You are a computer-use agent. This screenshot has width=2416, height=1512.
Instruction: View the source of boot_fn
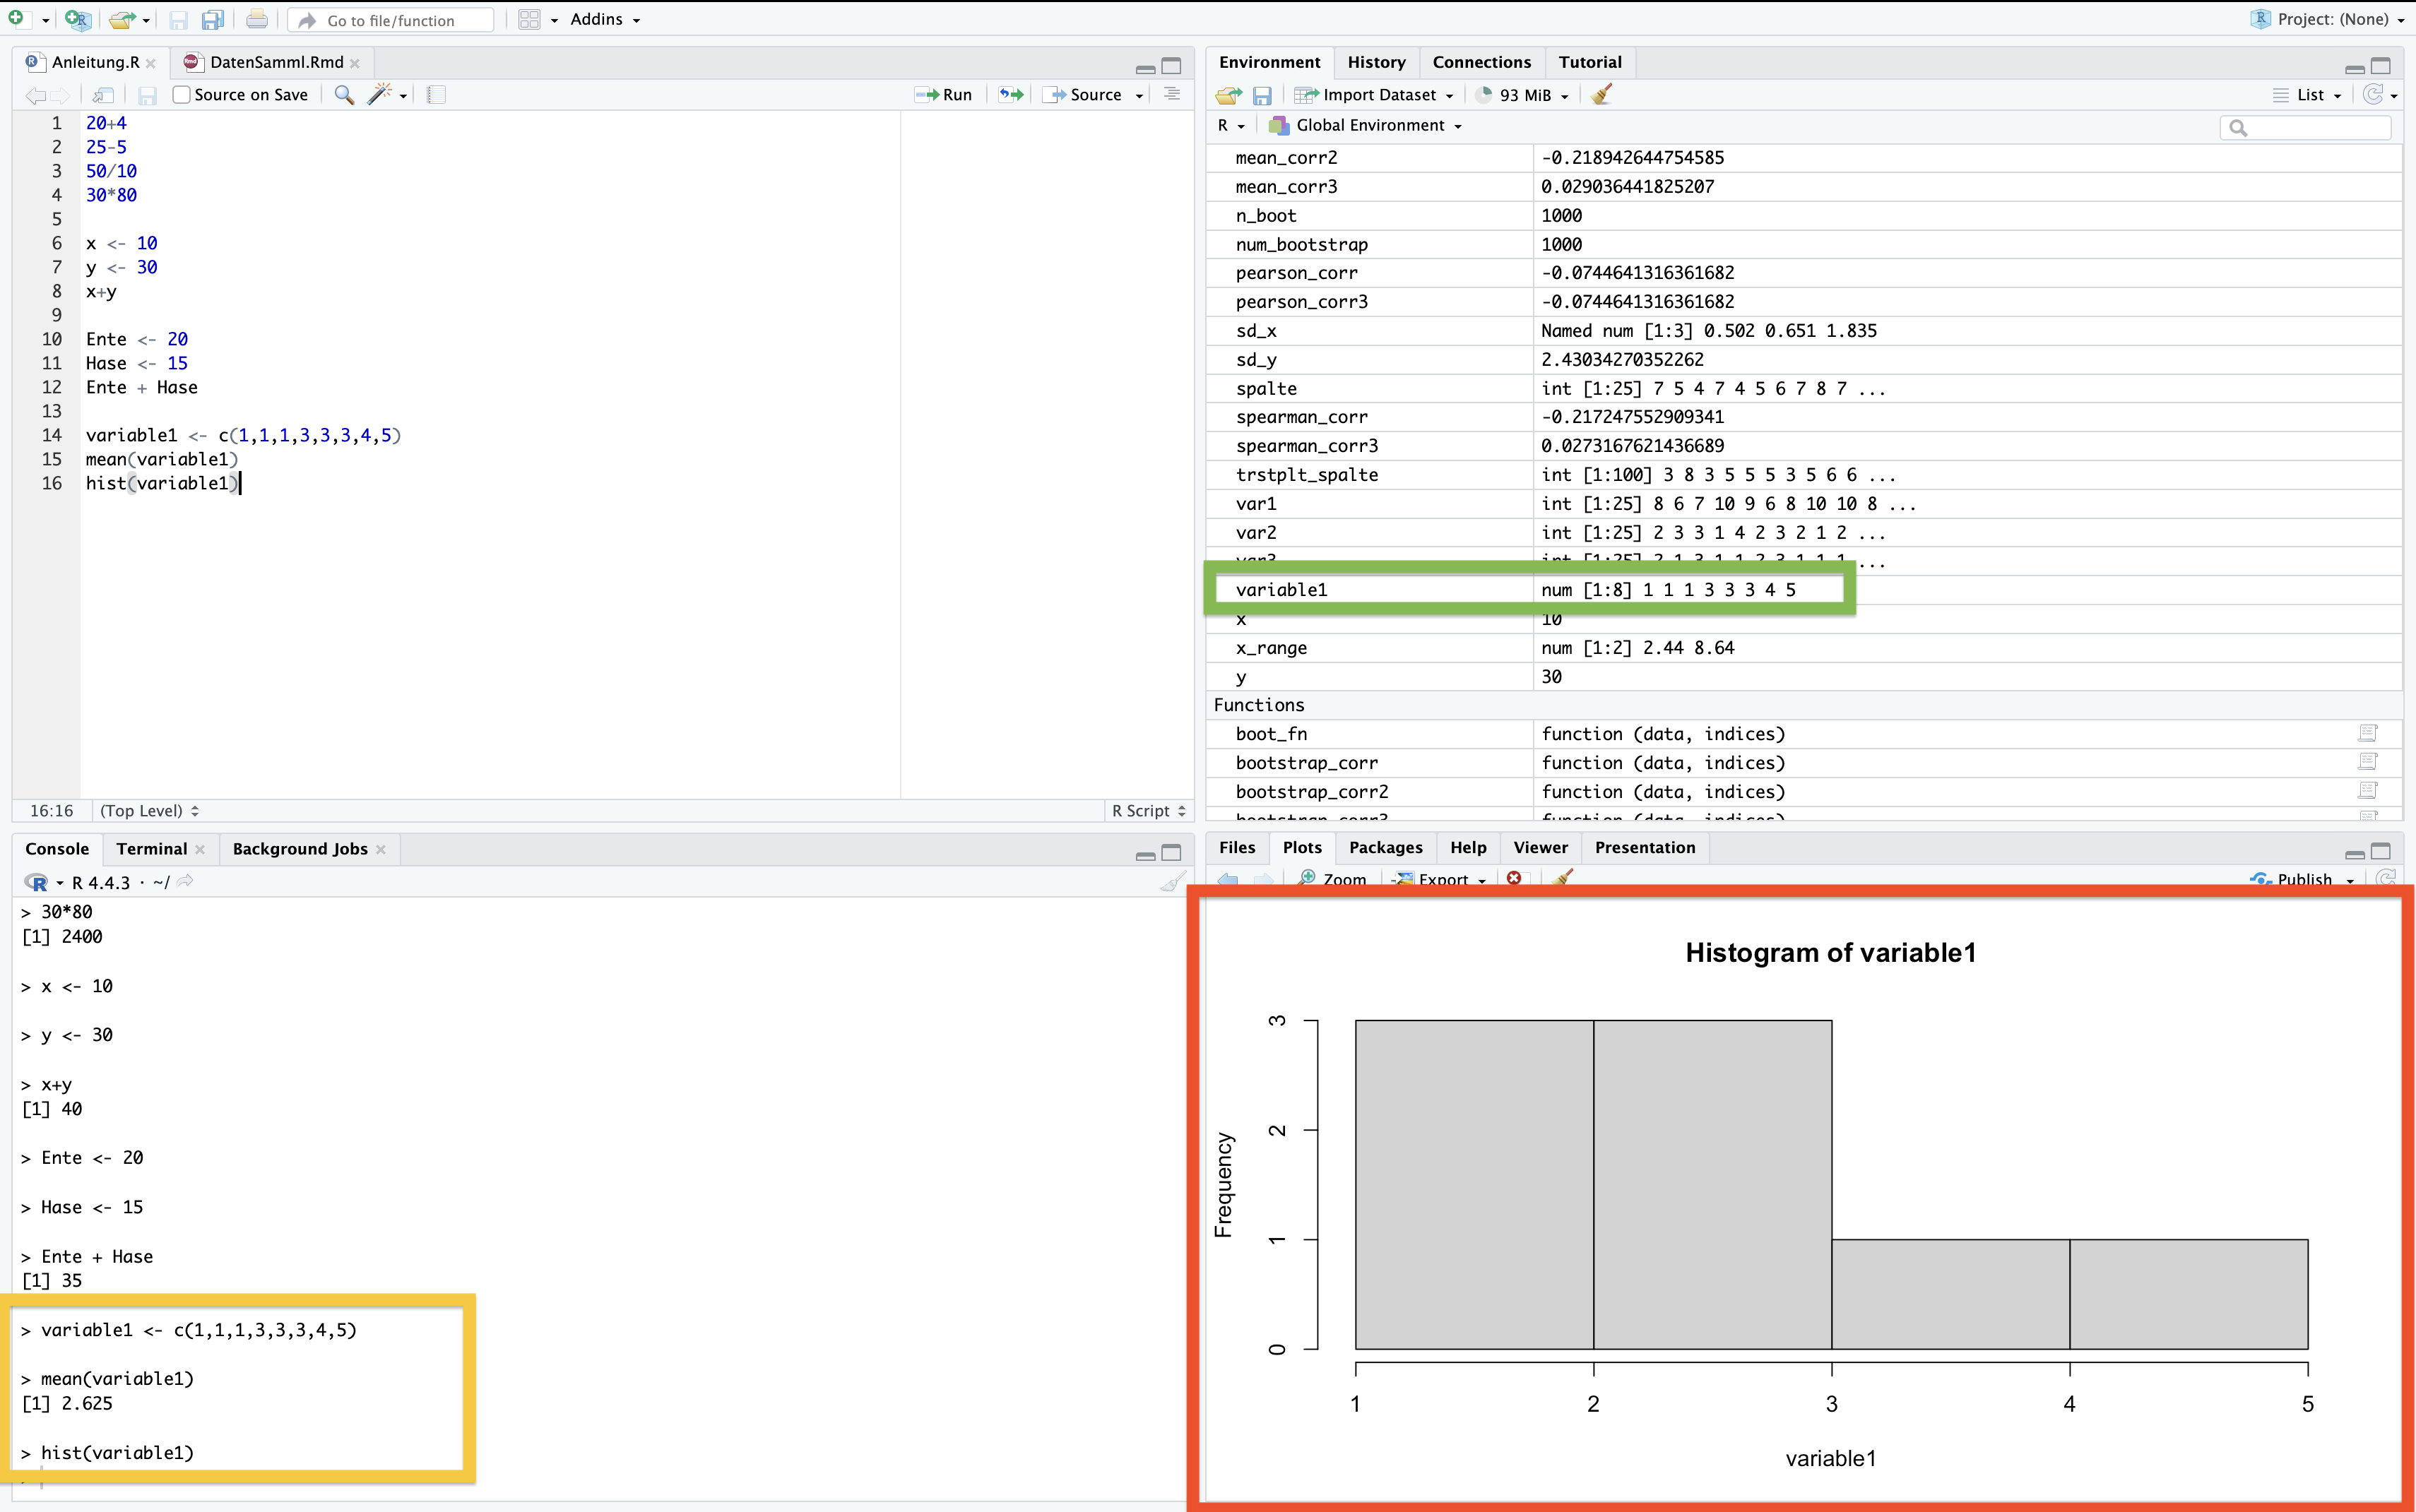coord(2367,733)
